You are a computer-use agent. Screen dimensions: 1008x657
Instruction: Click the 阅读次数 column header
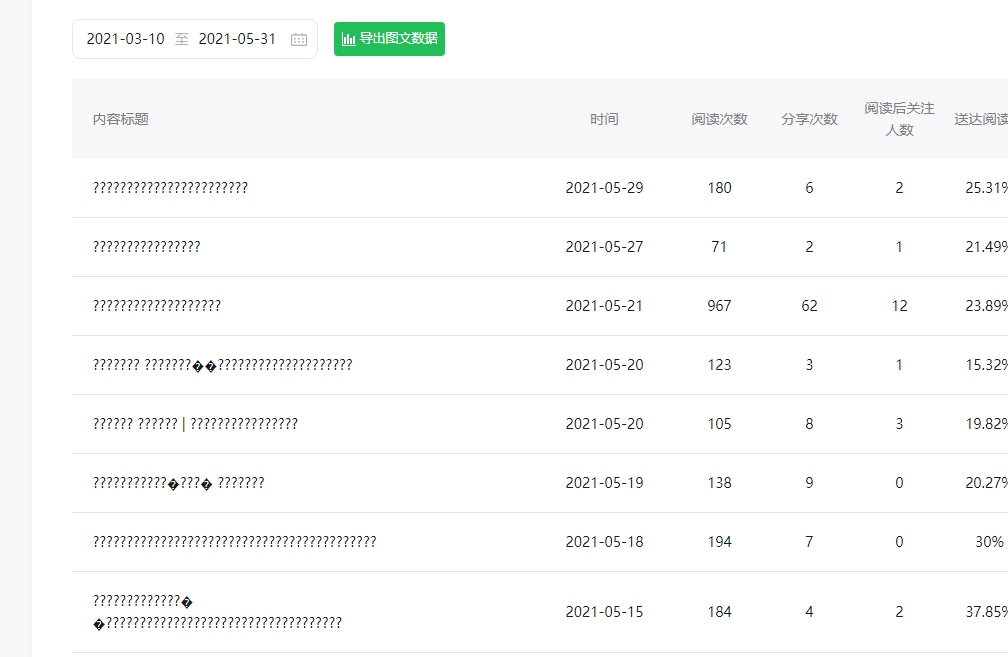719,119
